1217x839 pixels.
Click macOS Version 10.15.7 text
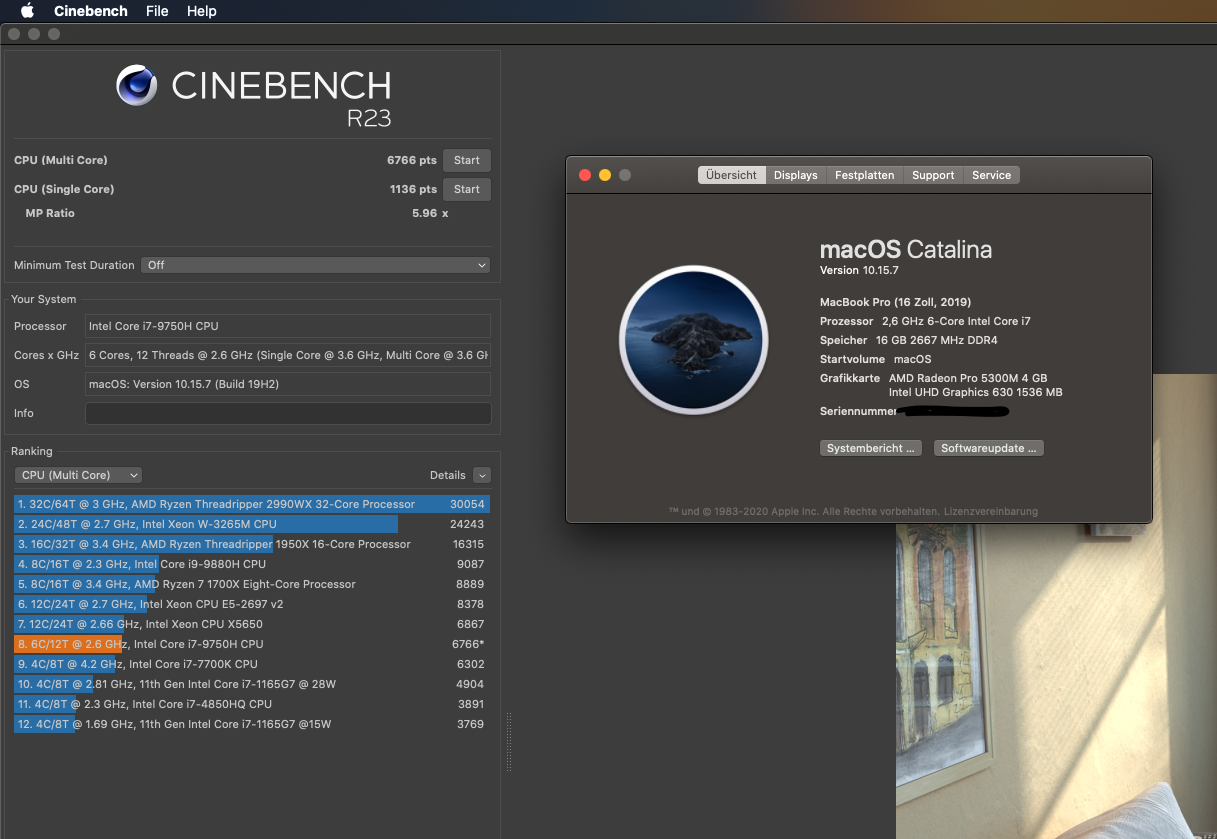(859, 270)
